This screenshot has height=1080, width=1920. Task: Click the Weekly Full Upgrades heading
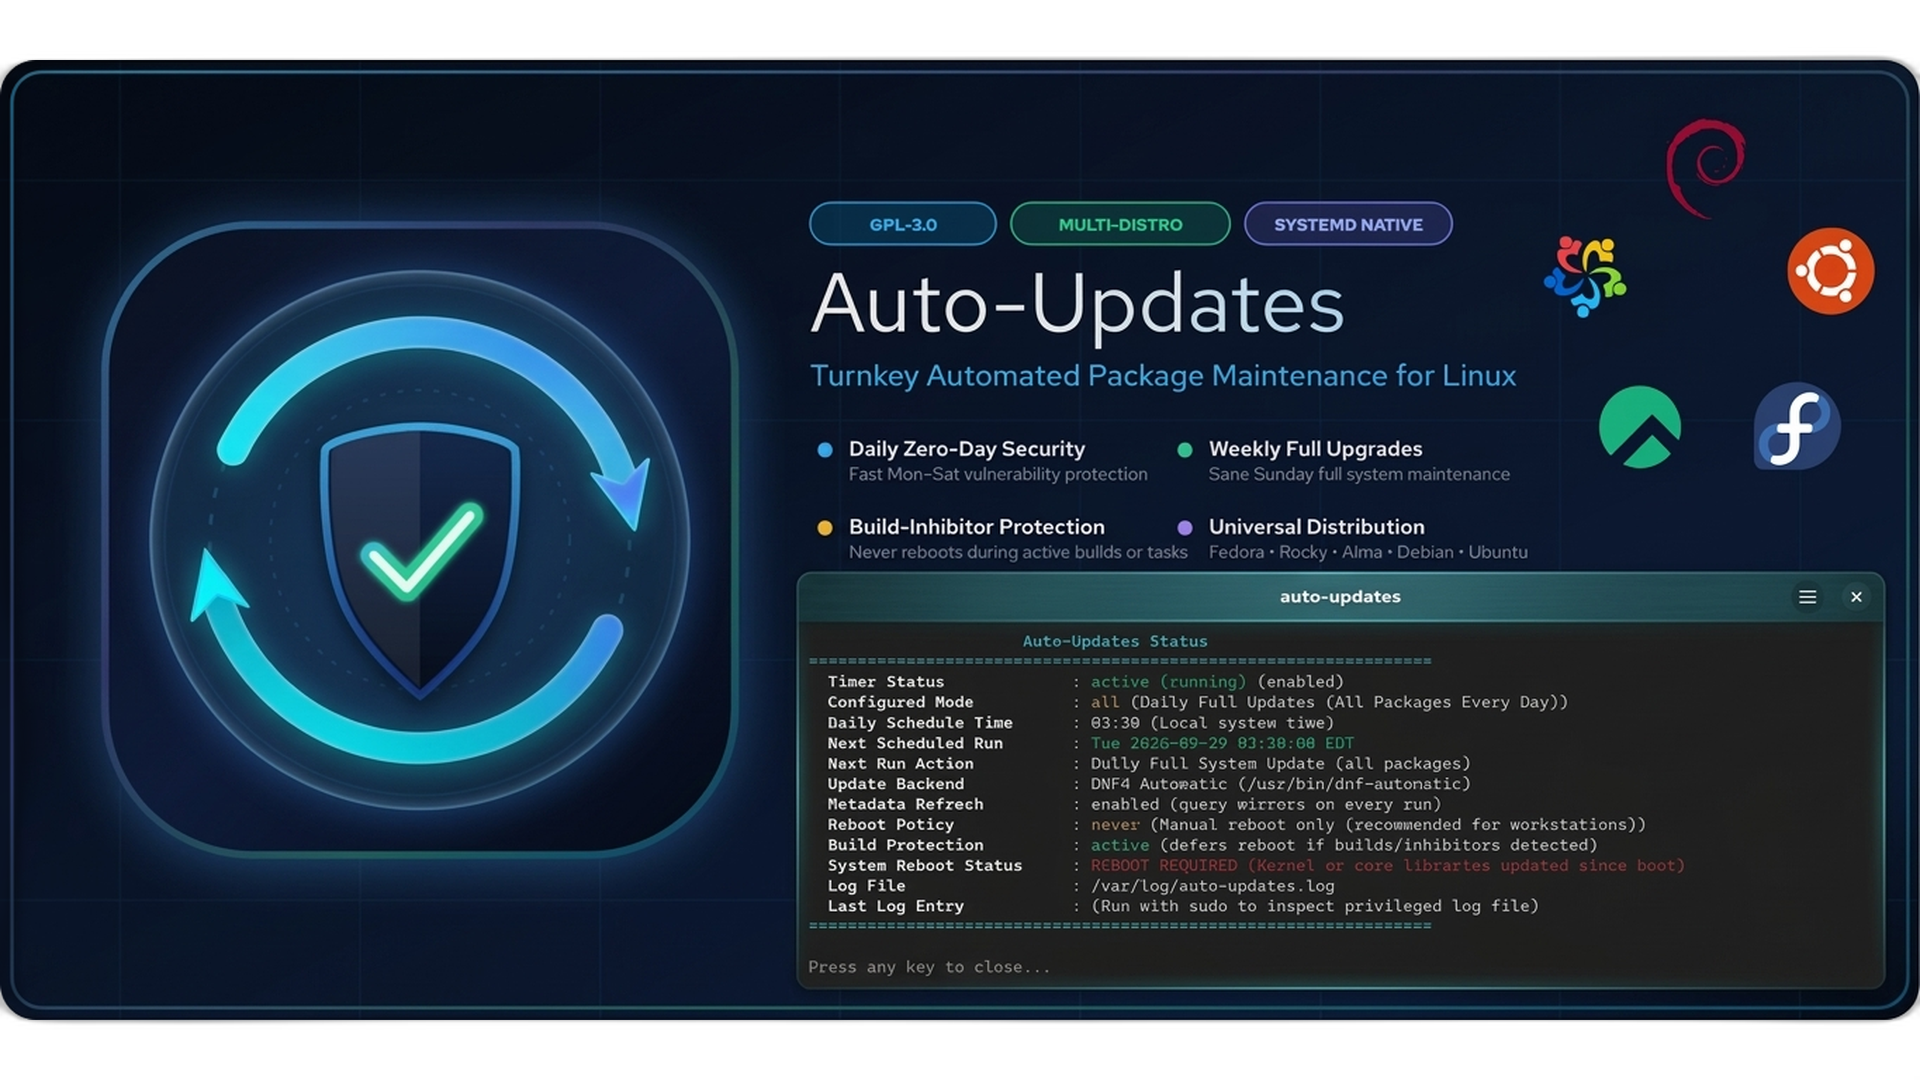pyautogui.click(x=1315, y=449)
